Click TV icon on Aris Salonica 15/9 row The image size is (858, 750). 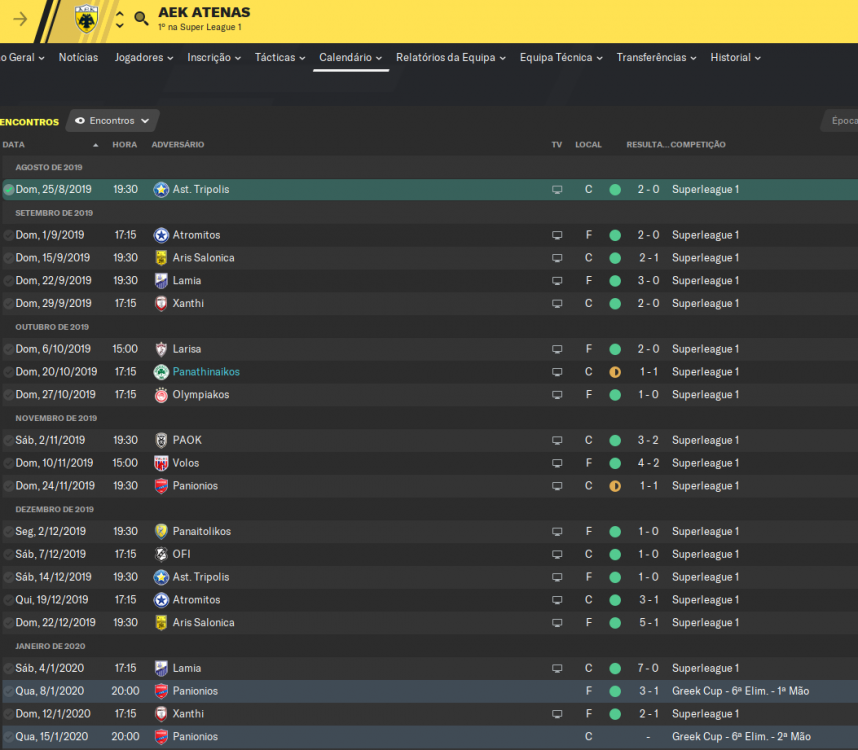557,258
